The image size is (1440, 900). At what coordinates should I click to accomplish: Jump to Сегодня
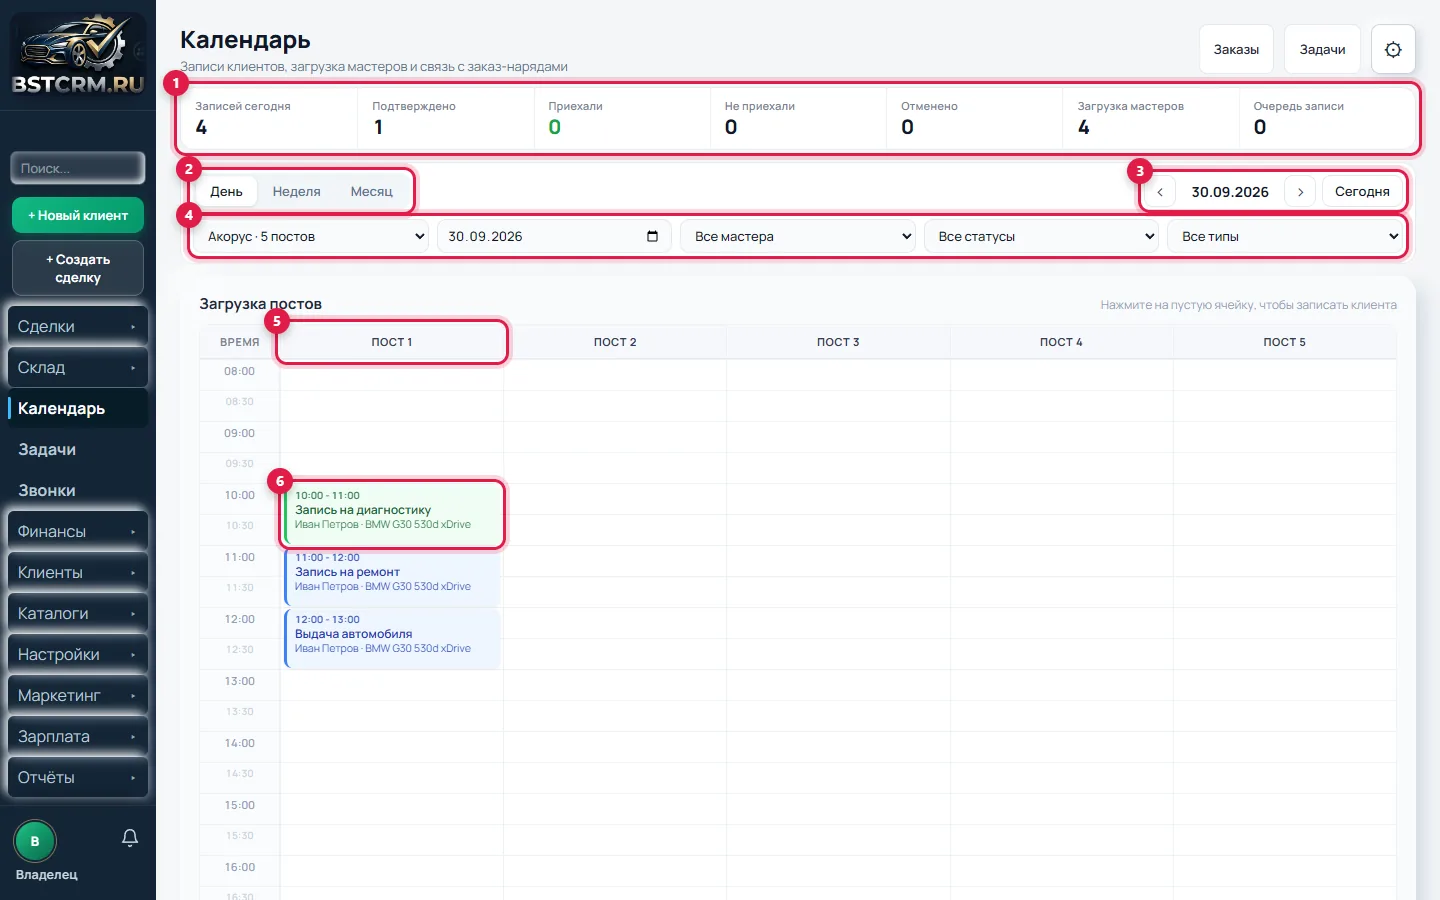1362,192
